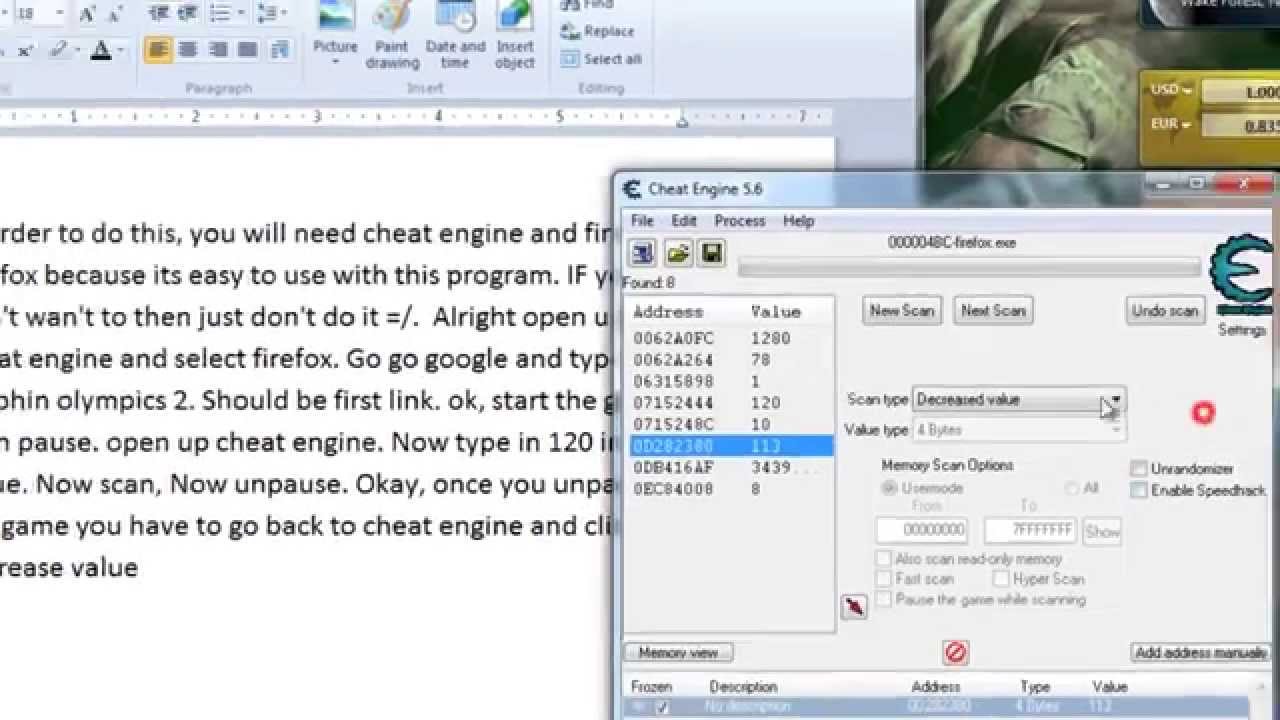
Task: Click the Cheat Engine logo above Settings
Action: pyautogui.click(x=1243, y=274)
